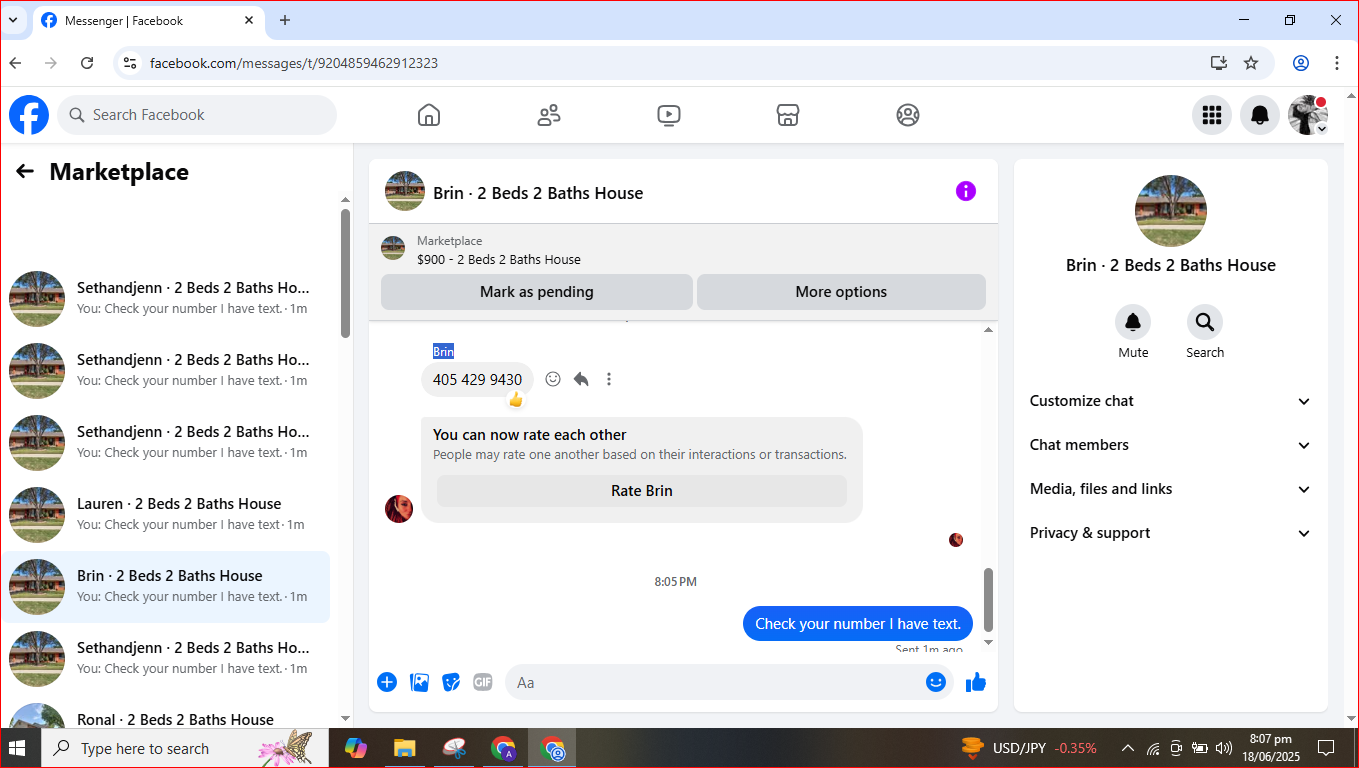Open the Notifications bell in header
The image size is (1359, 768).
pyautogui.click(x=1260, y=115)
